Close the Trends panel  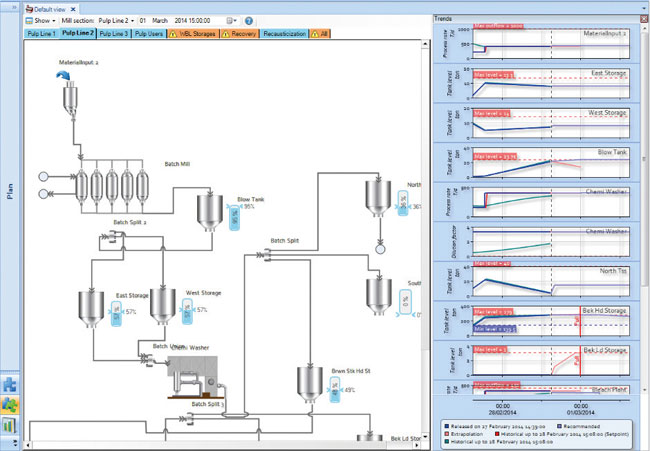[642, 18]
